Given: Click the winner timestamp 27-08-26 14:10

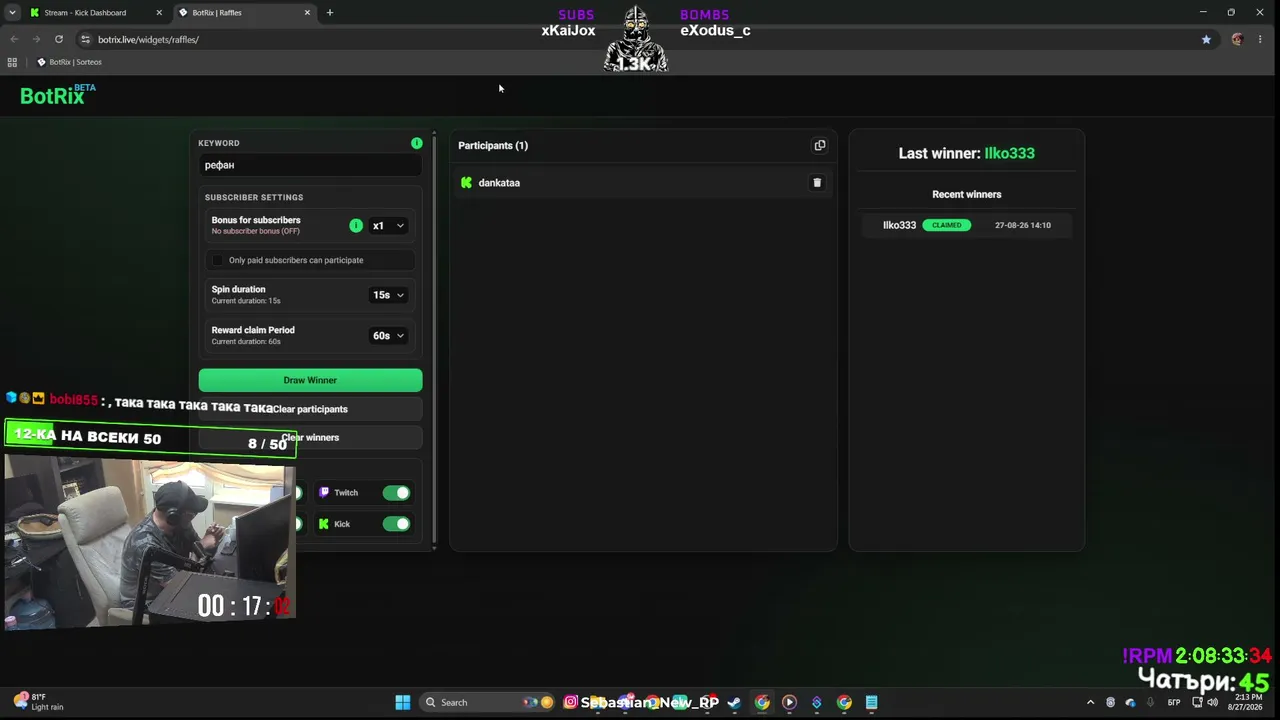Looking at the screenshot, I should point(1023,225).
